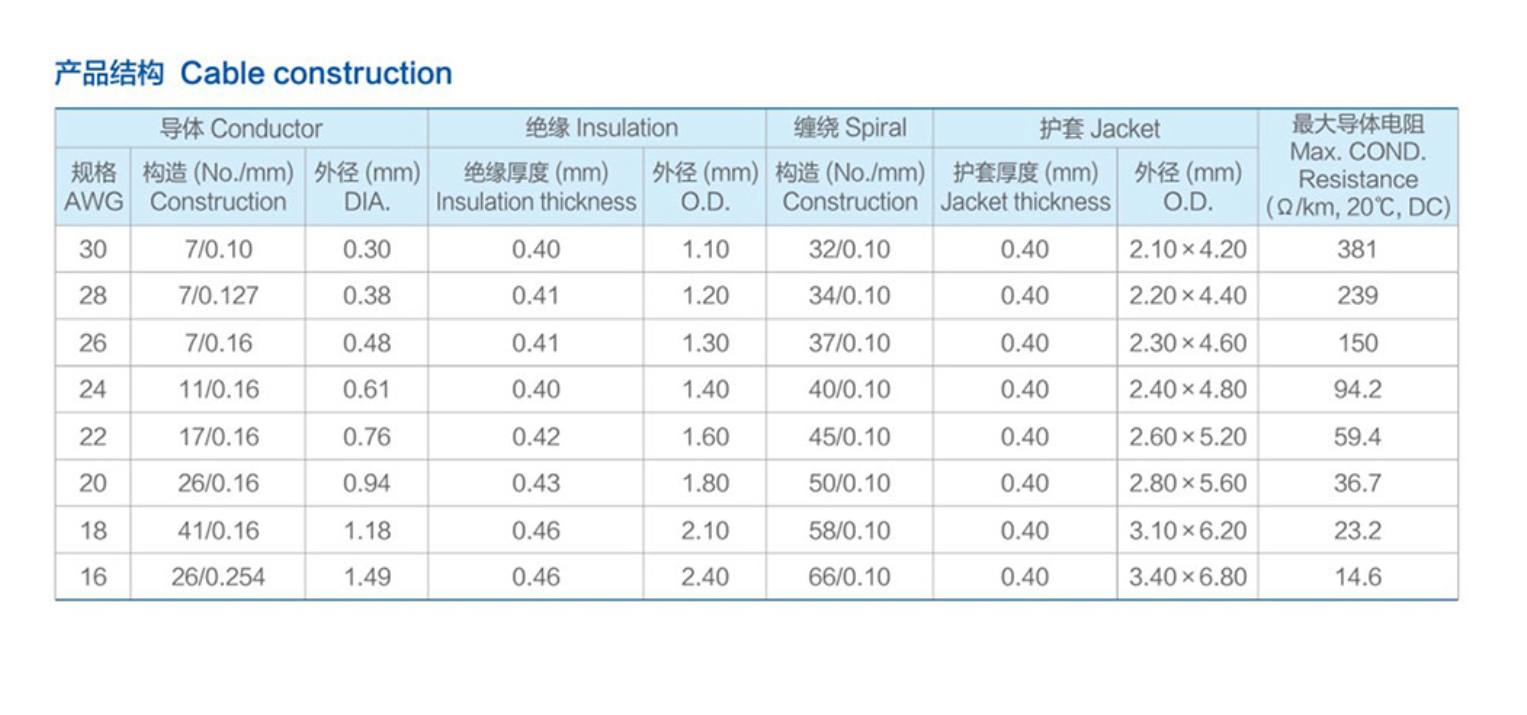Select the Insulation thickness column header
This screenshot has width=1527, height=715.
(x=536, y=187)
